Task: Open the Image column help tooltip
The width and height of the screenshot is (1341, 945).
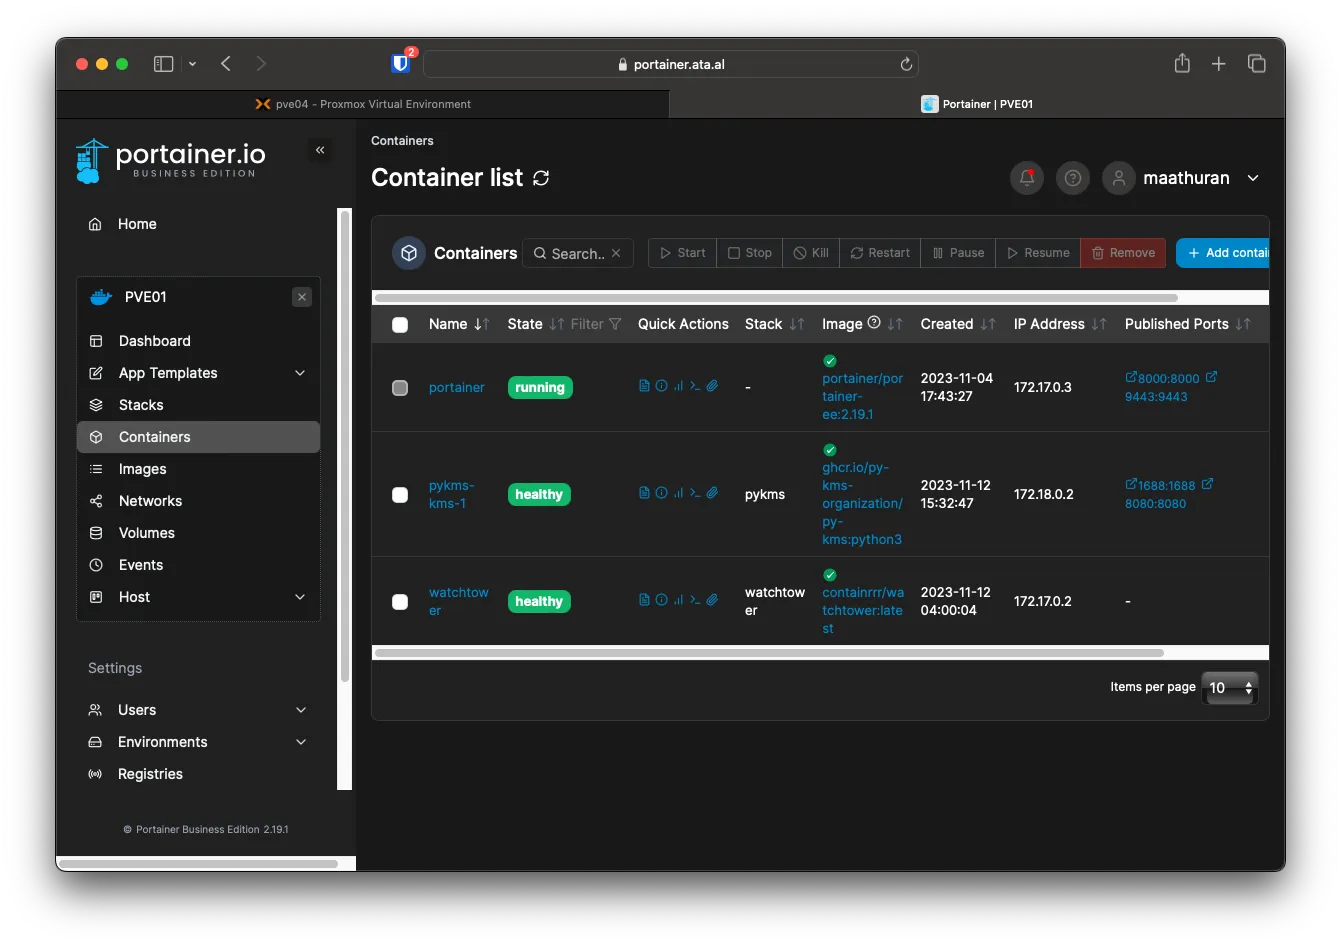Action: [874, 323]
